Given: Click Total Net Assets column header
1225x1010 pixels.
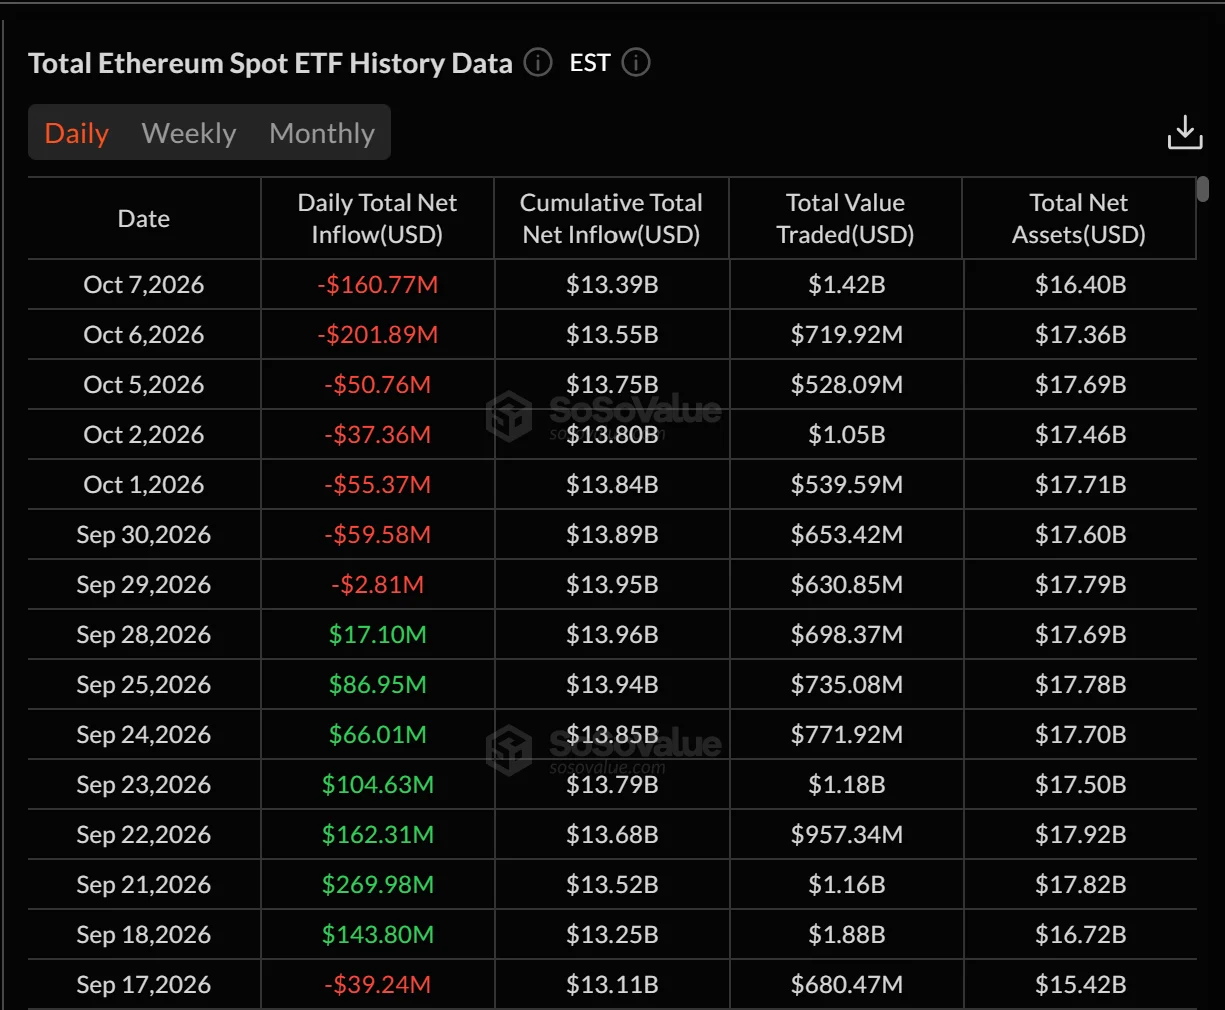Looking at the screenshot, I should (1079, 219).
